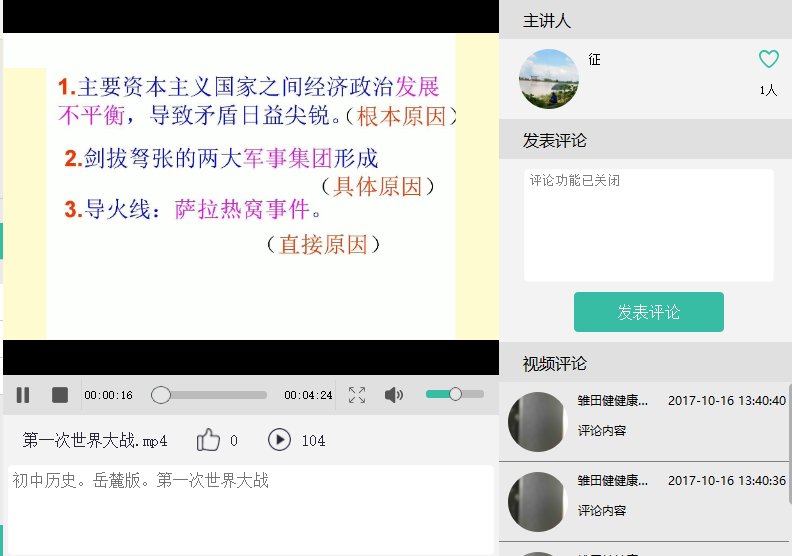Viewport: 792px width, 556px height.
Task: Click the video description text area
Action: pyautogui.click(x=251, y=510)
